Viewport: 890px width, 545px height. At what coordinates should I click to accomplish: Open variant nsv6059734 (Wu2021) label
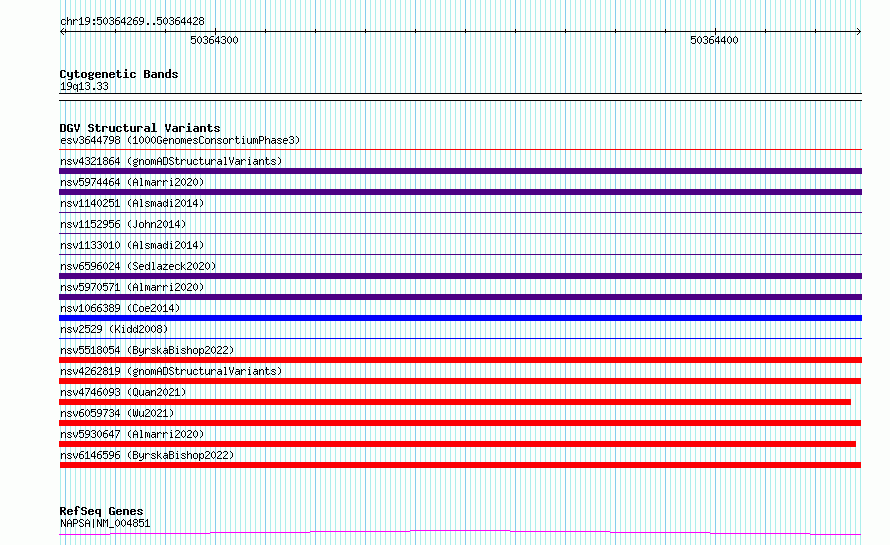tap(117, 413)
